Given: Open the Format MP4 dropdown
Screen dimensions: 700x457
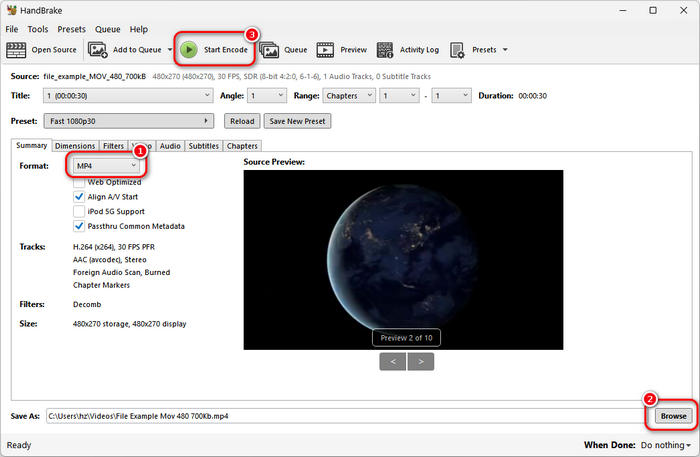Looking at the screenshot, I should 106,166.
